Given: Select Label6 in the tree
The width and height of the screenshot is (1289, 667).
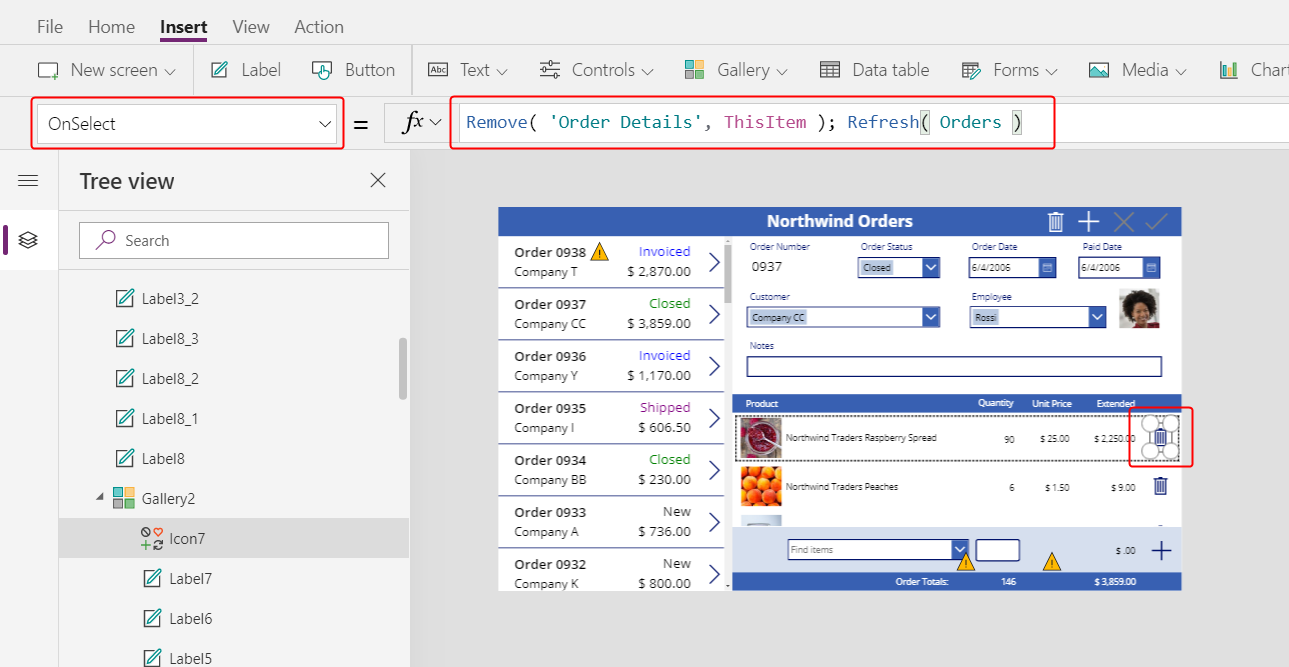Looking at the screenshot, I should click(x=190, y=619).
